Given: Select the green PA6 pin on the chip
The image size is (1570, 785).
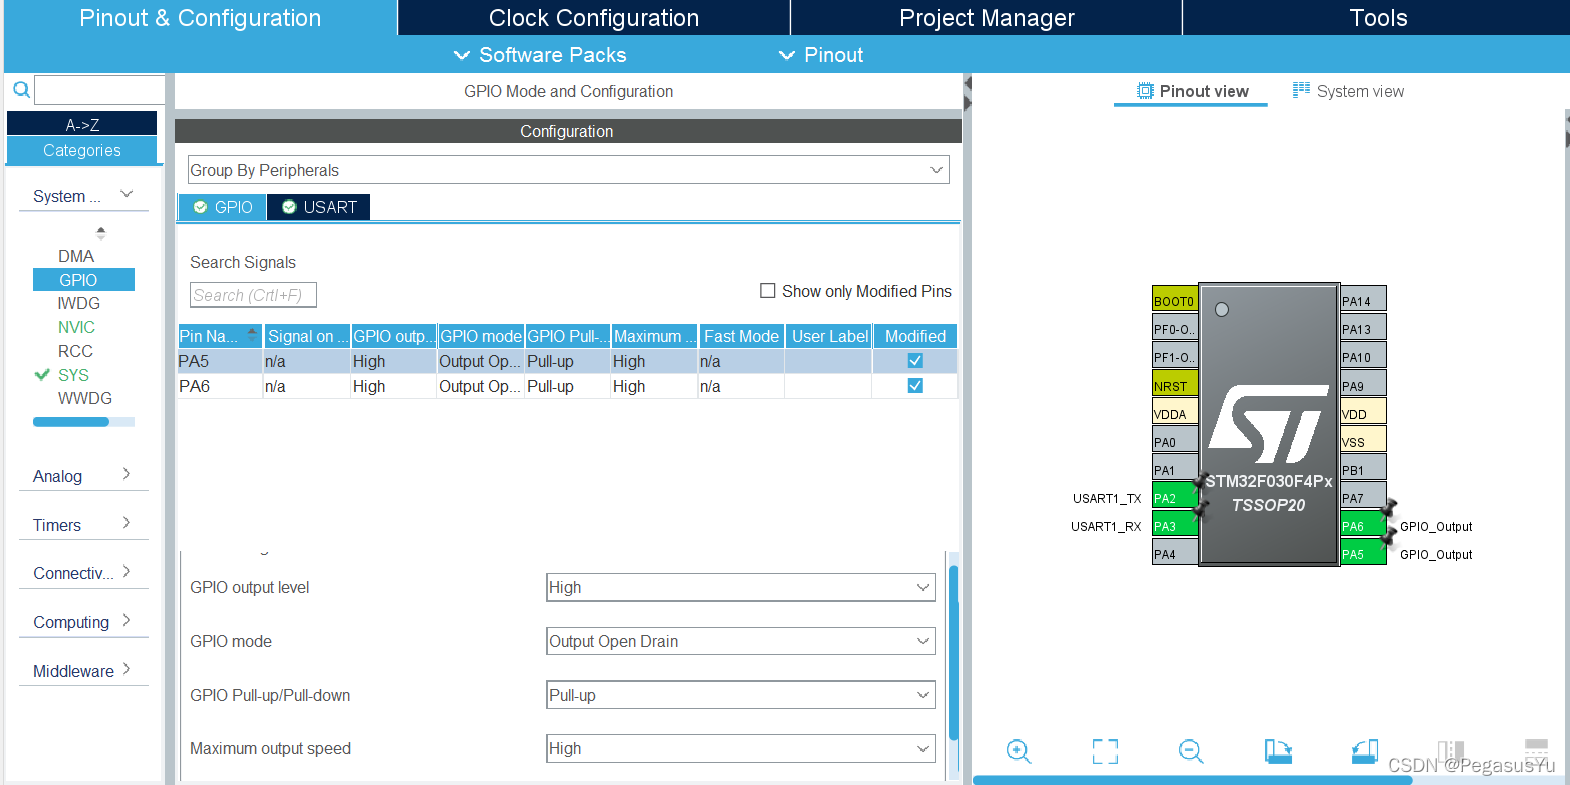Looking at the screenshot, I should coord(1363,525).
